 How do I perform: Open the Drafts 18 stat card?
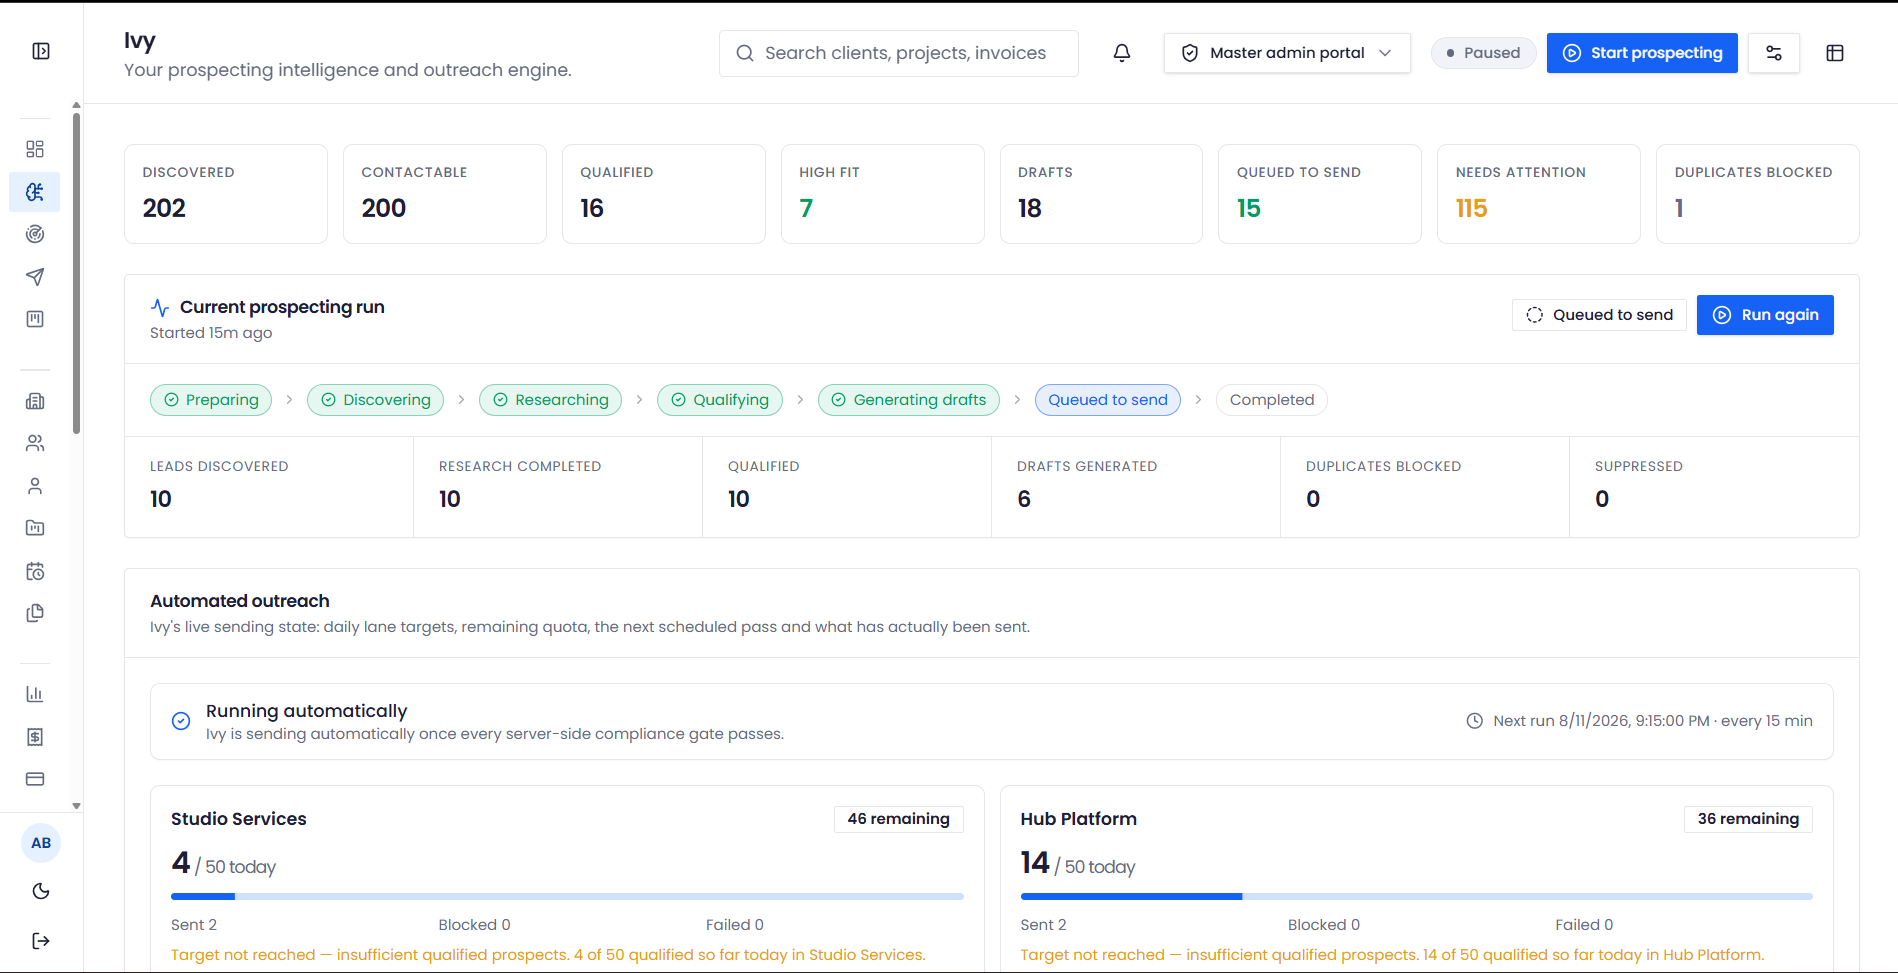(1101, 194)
